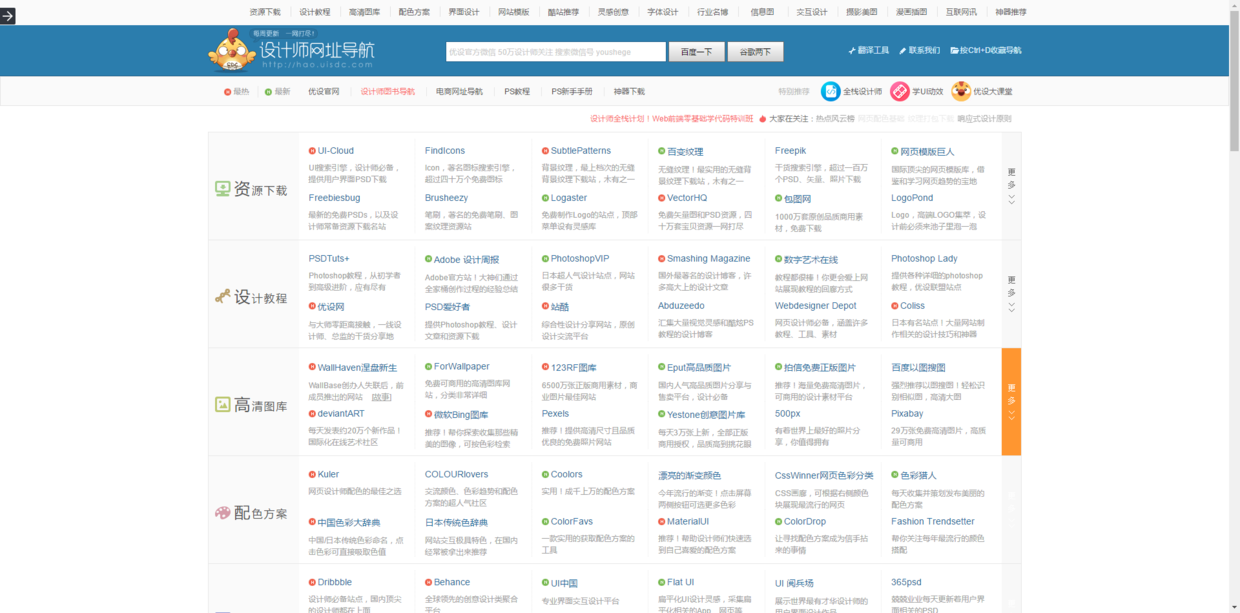
Task: Open the Abduzeedo link
Action: (x=681, y=306)
